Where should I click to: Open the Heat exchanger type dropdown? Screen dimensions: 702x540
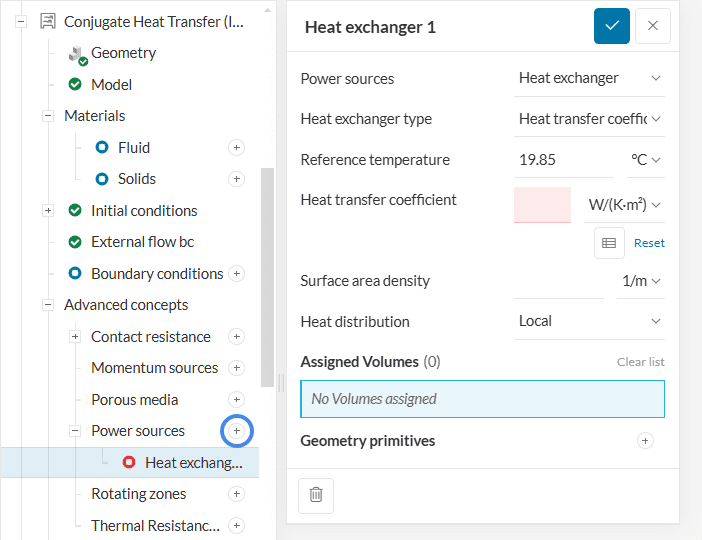[x=589, y=119]
